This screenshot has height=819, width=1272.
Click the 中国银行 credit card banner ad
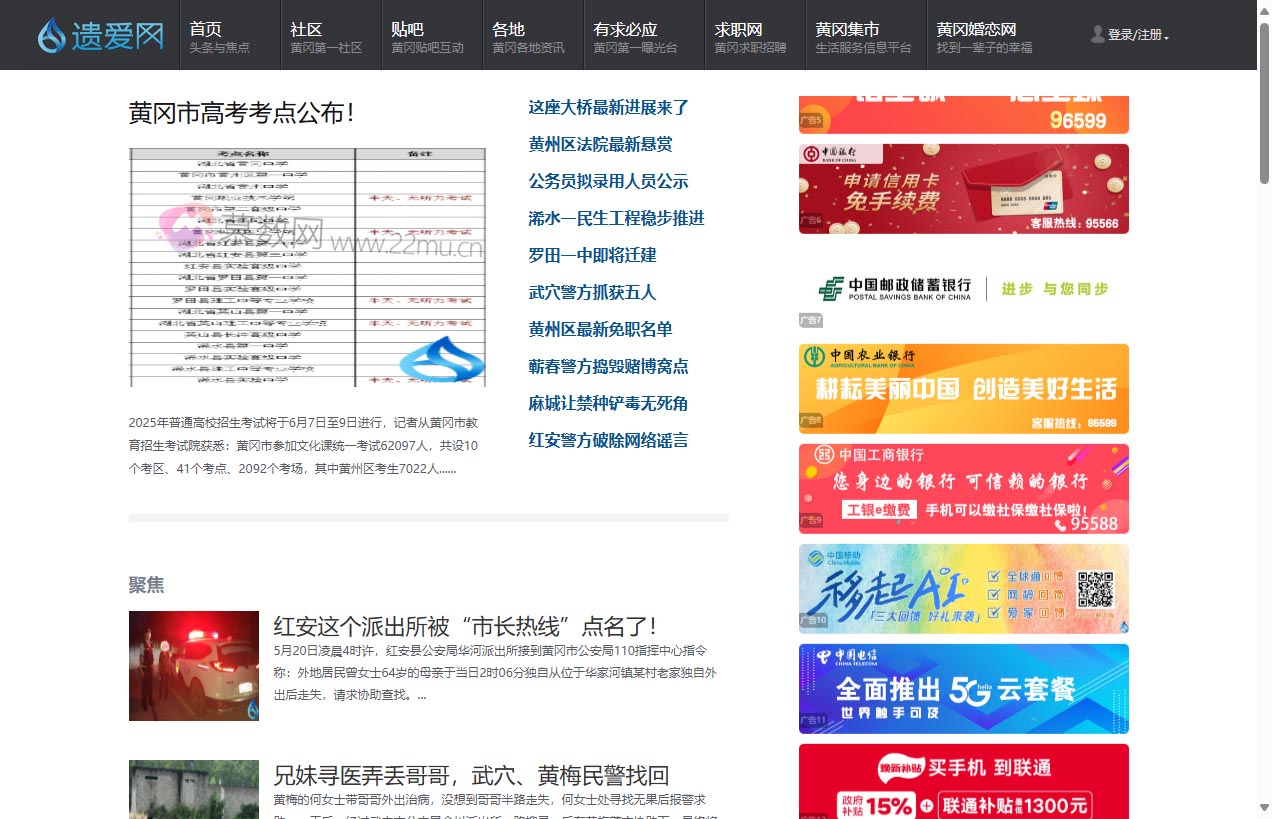(x=963, y=189)
